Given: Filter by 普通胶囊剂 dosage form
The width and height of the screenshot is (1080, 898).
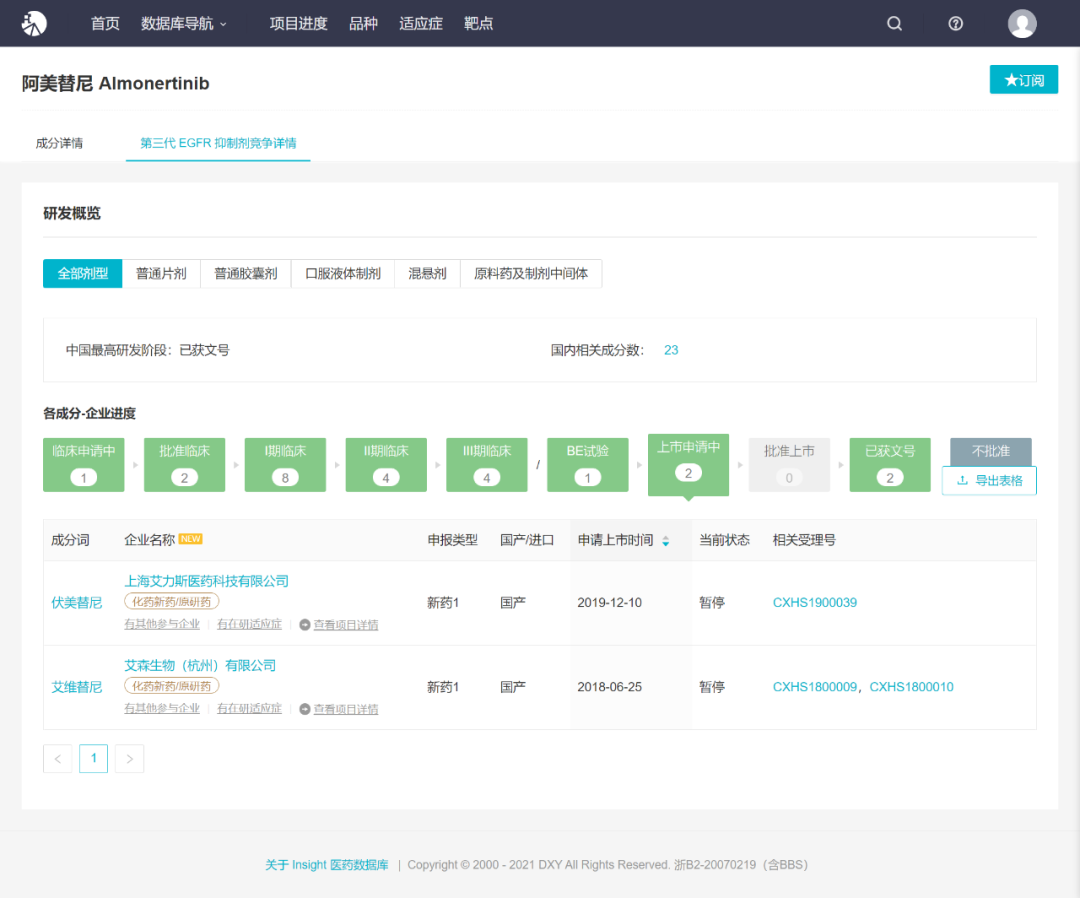Looking at the screenshot, I should coord(246,273).
